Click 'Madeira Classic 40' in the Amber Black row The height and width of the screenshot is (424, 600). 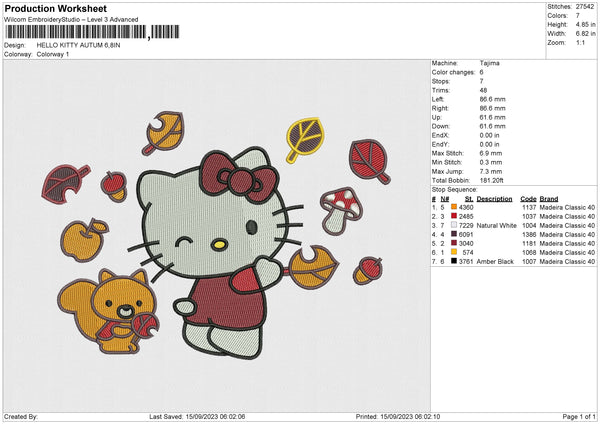point(567,261)
